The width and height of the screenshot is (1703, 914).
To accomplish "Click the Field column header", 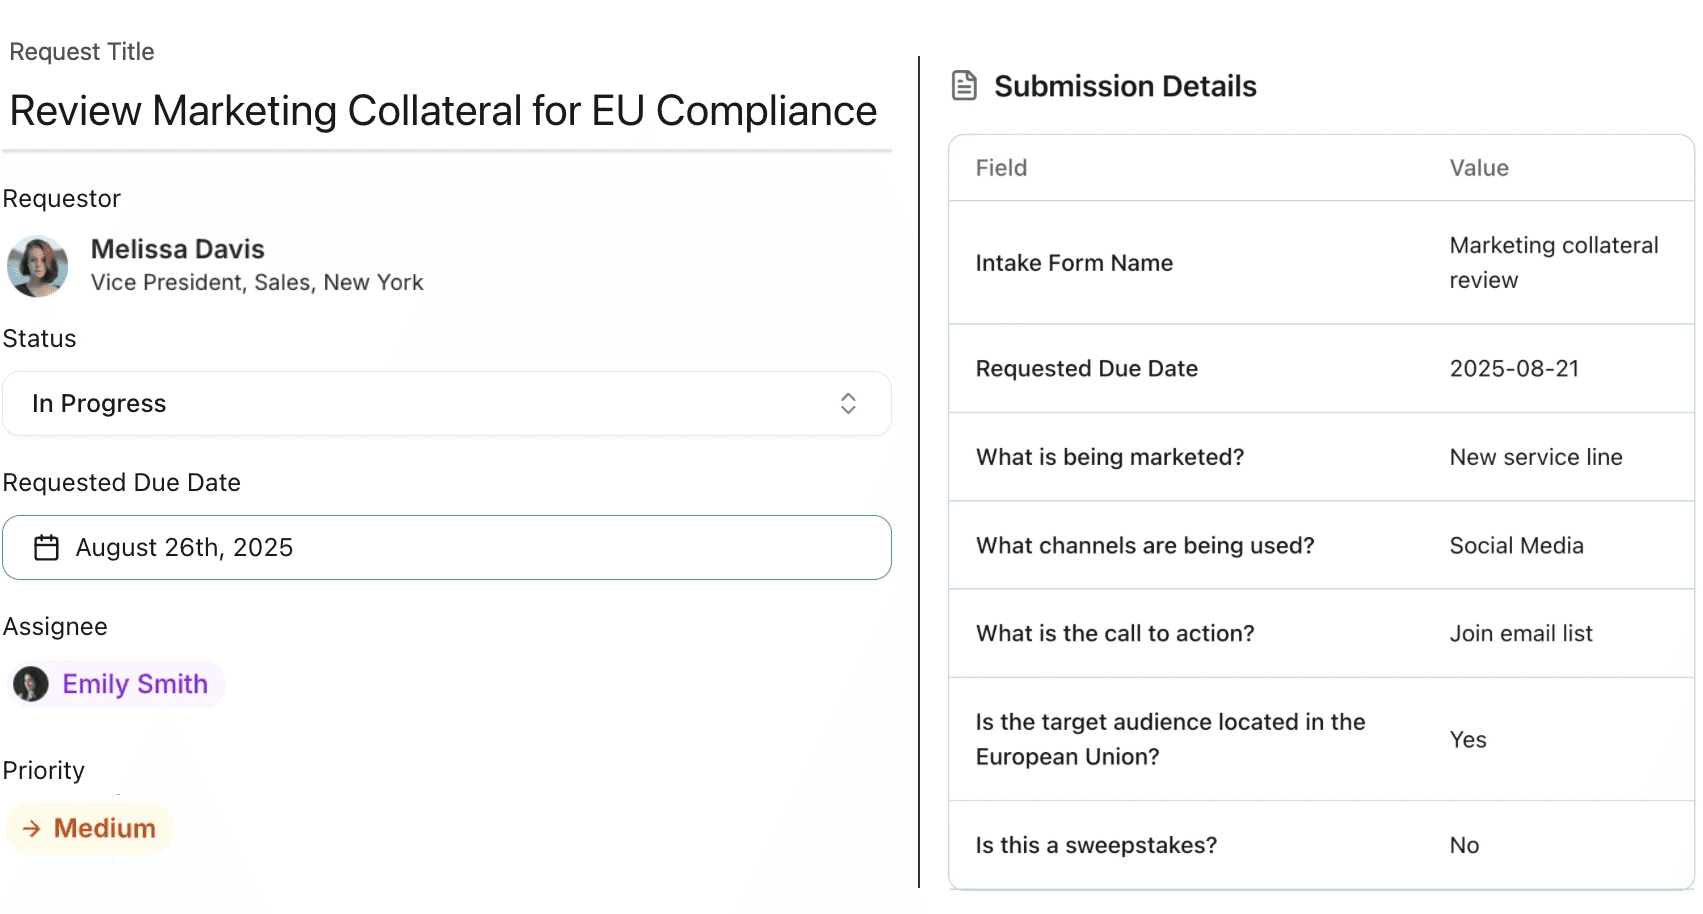I will [x=1001, y=168].
